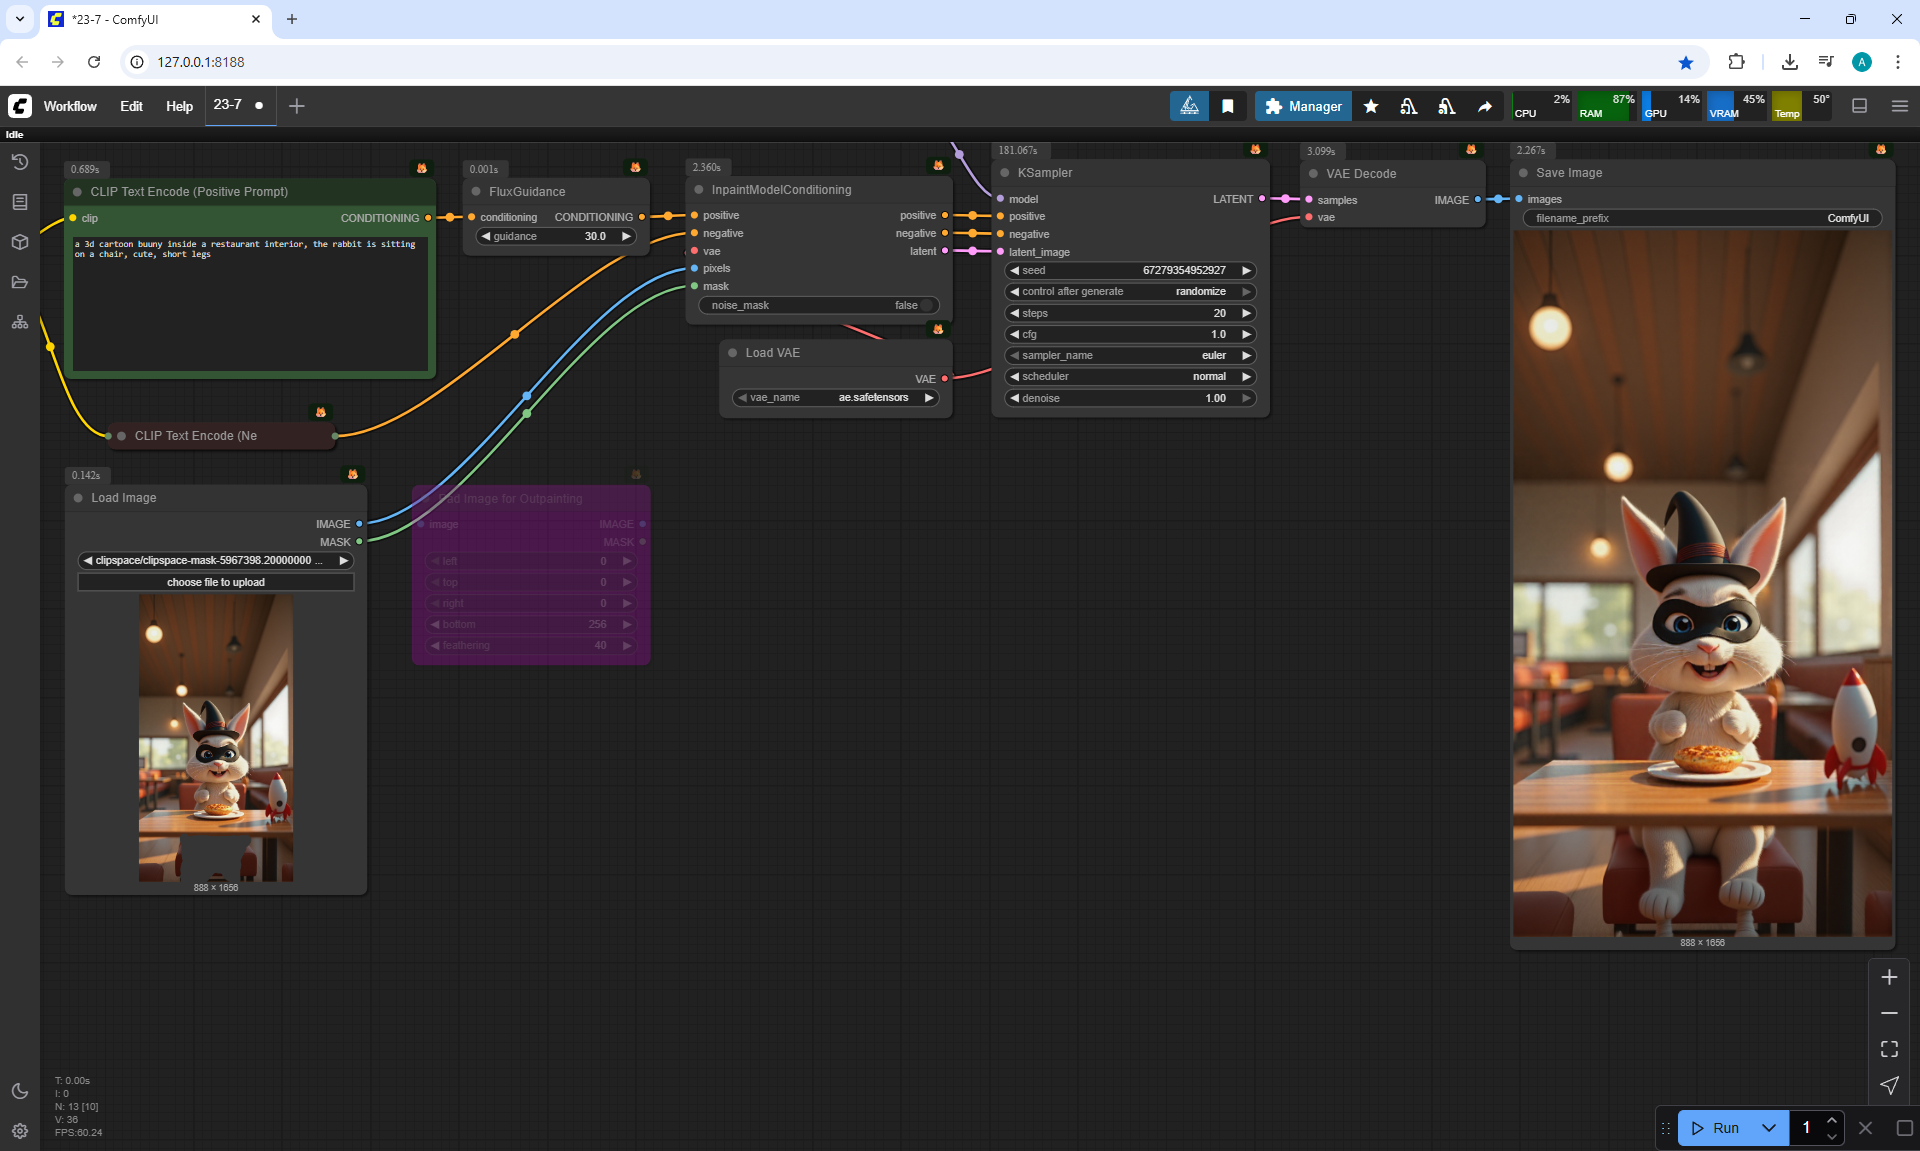This screenshot has width=1920, height=1151.
Task: Open the queue history sidebar icon
Action: pyautogui.click(x=19, y=162)
